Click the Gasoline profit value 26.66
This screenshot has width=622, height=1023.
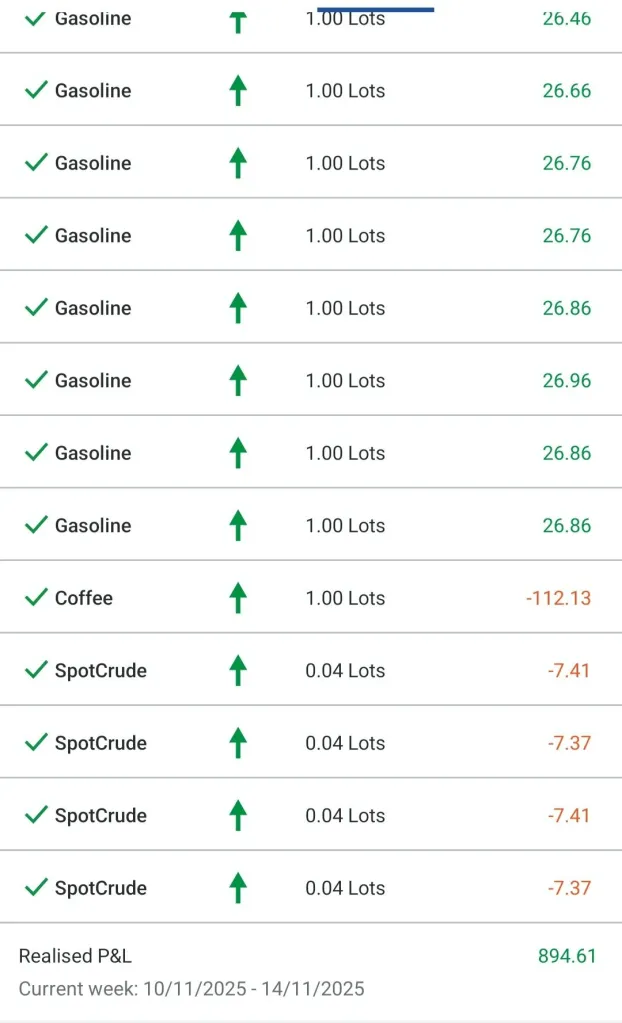tap(567, 90)
